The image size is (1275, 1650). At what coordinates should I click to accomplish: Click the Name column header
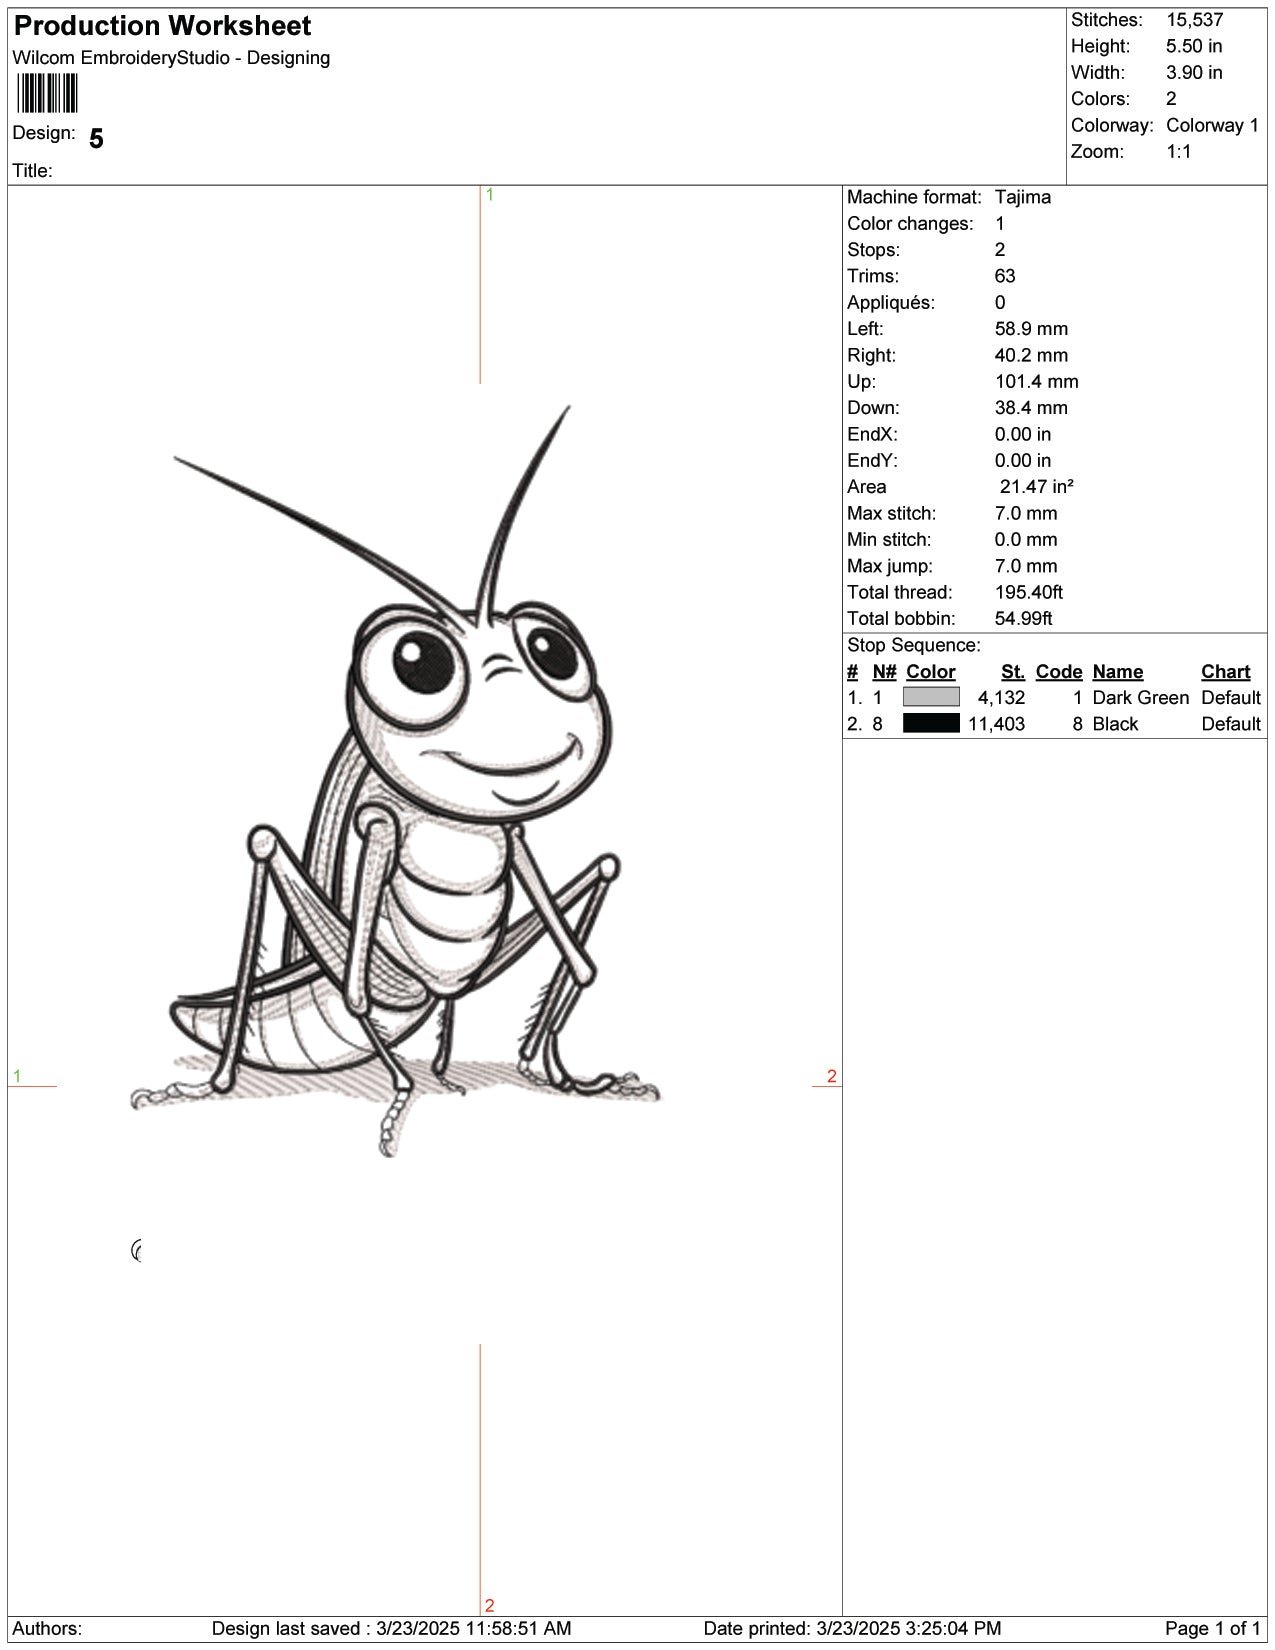click(1117, 672)
